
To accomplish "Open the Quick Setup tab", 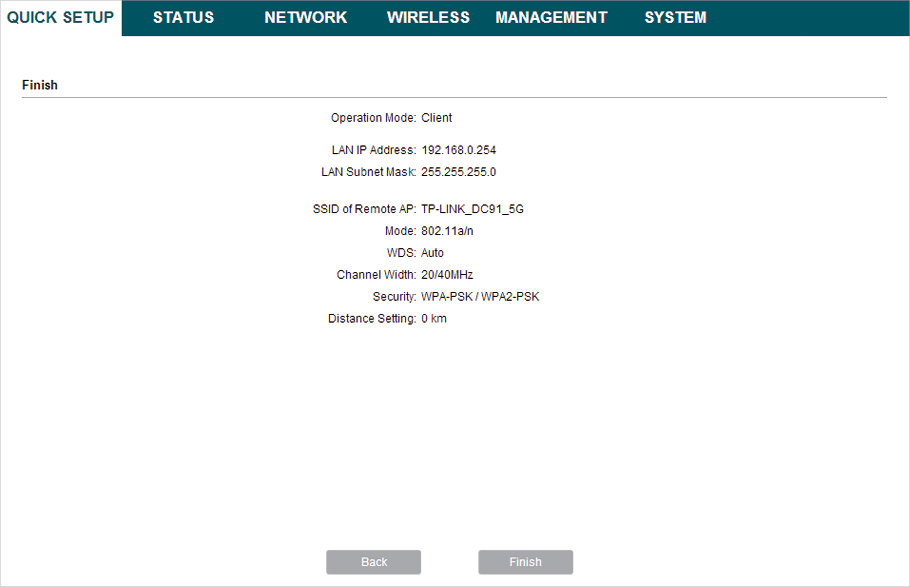I will pyautogui.click(x=60, y=18).
